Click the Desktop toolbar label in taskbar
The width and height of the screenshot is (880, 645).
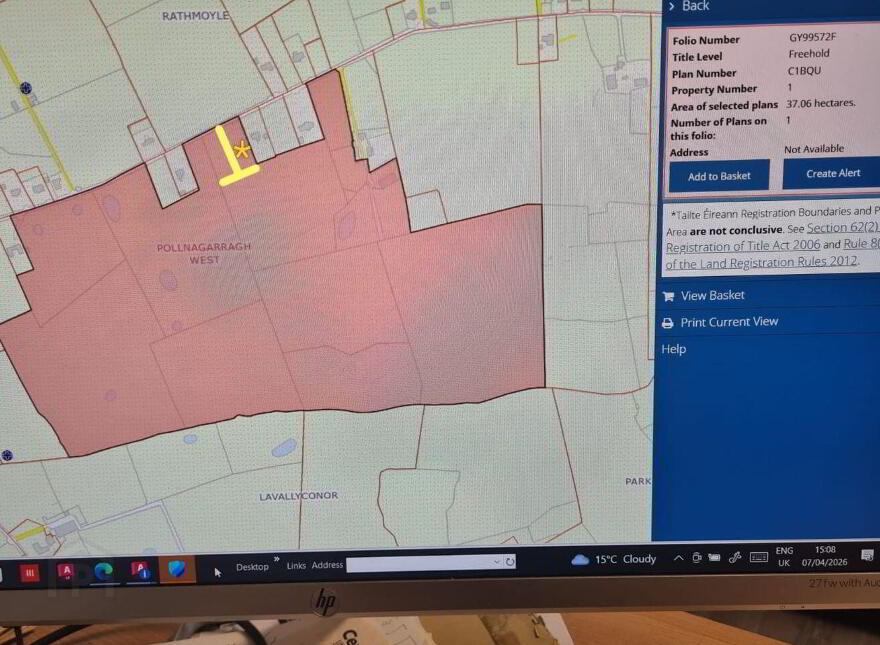pyautogui.click(x=252, y=567)
